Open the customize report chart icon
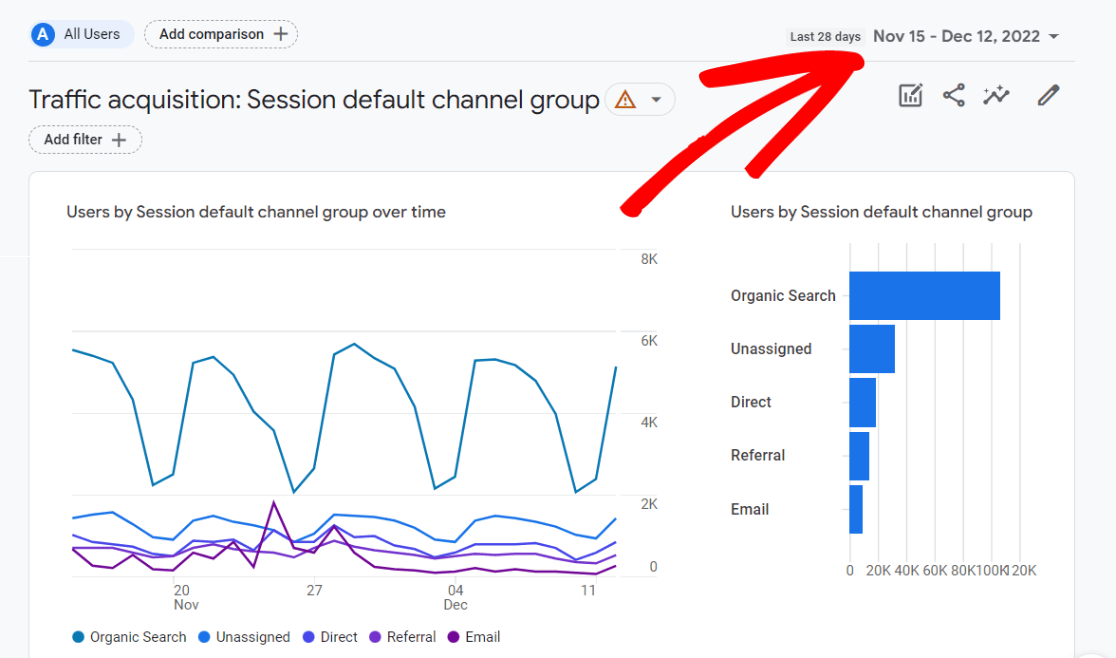The height and width of the screenshot is (658, 1116). (x=910, y=96)
